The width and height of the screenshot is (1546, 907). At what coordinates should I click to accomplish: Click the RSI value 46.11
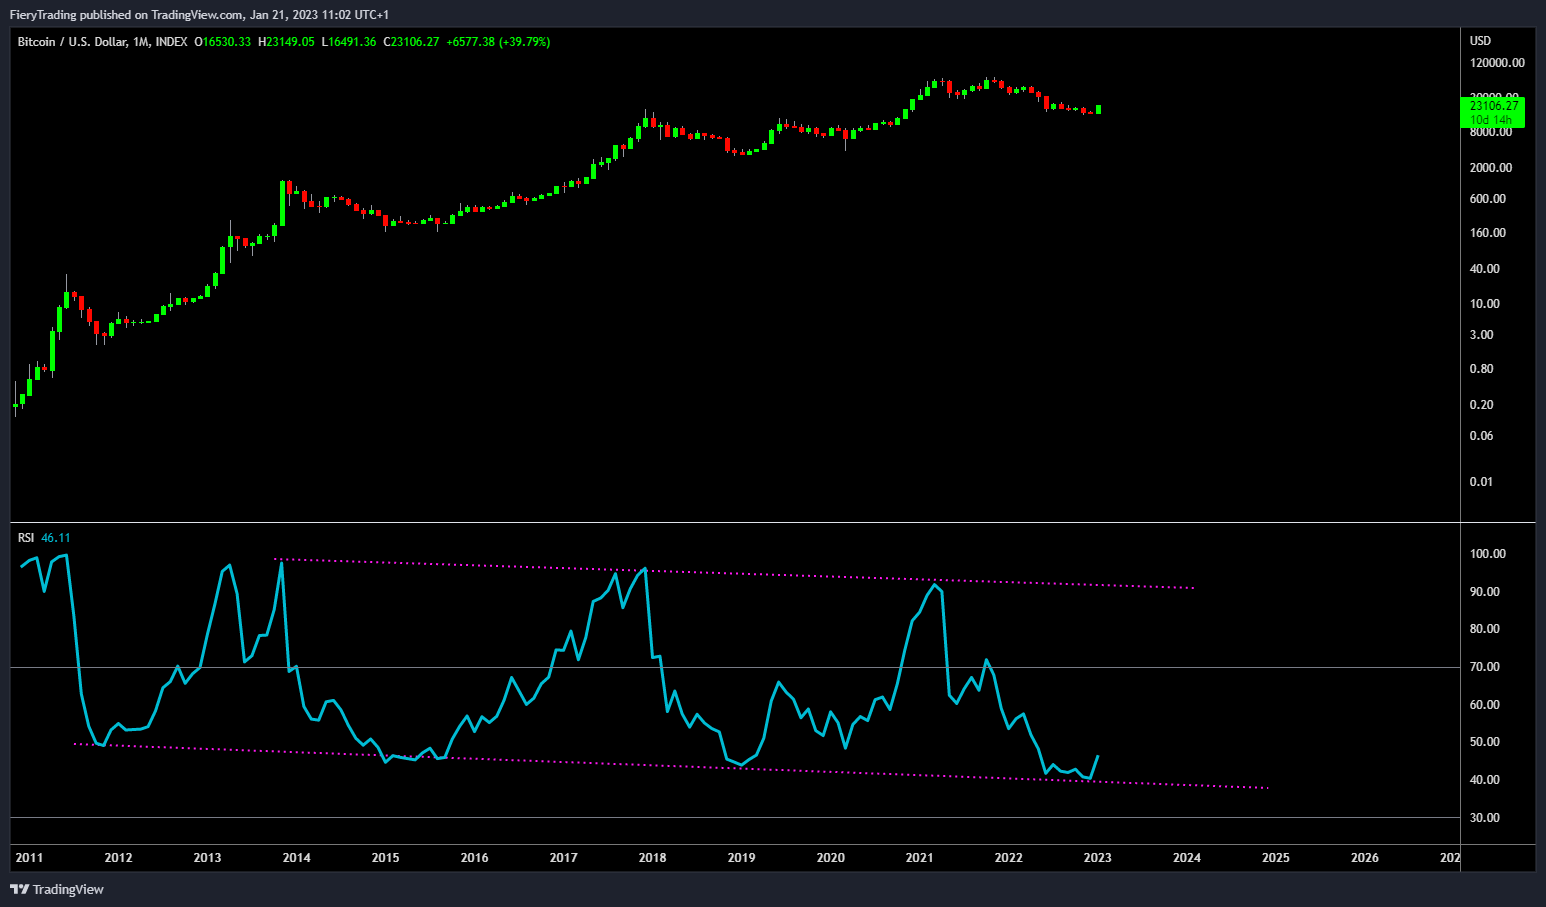point(56,538)
